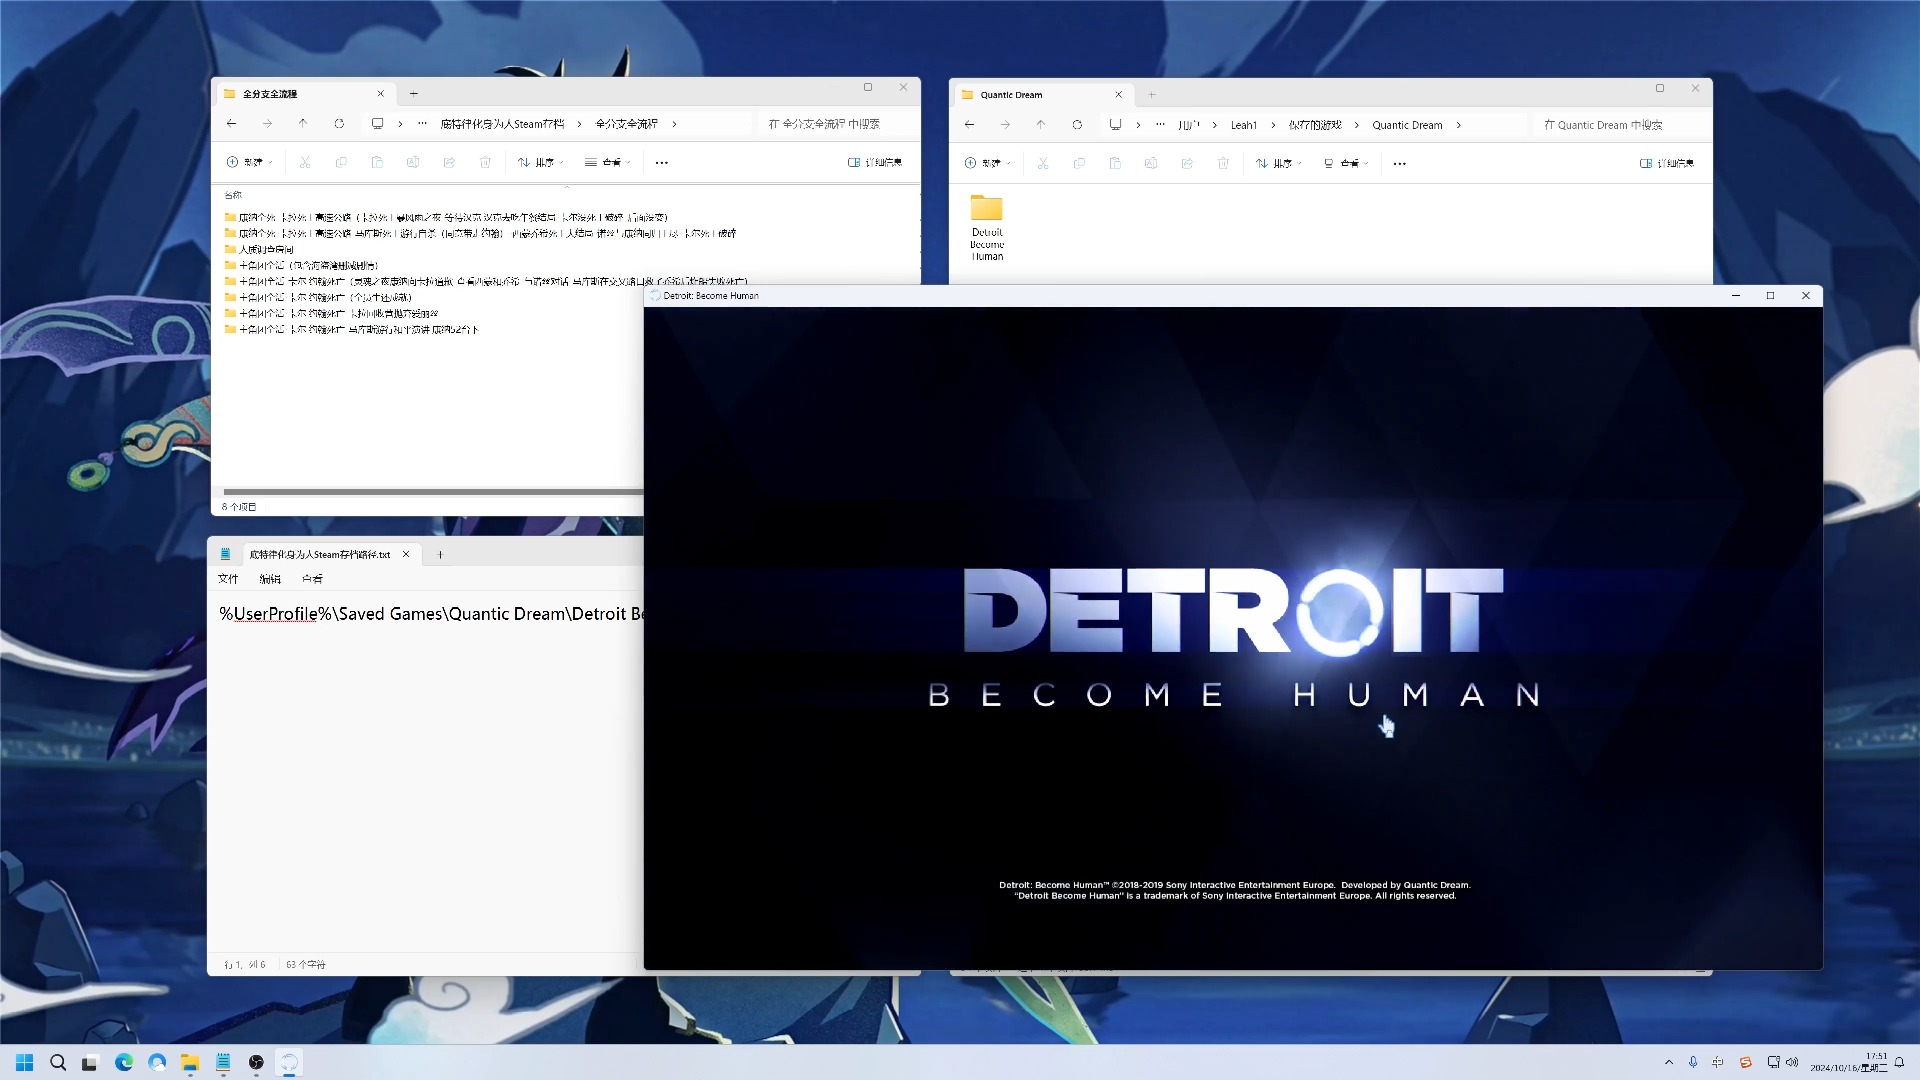Click the Leah1 breadcrumb segment

point(1244,125)
